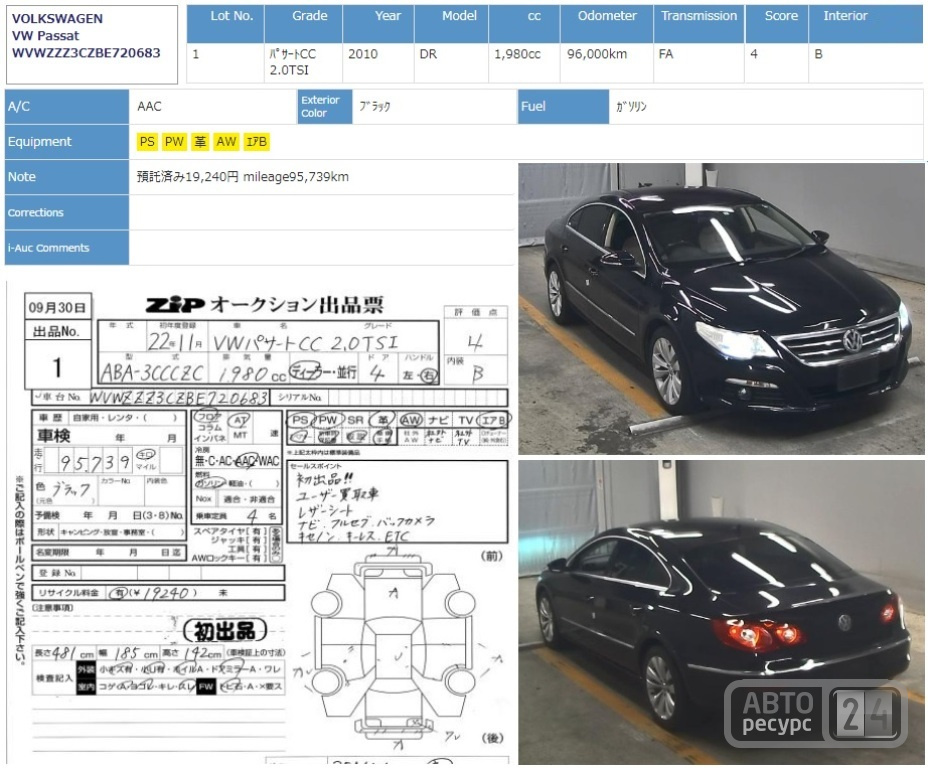928x768 pixels.
Task: Select the model code DR
Action: coord(428,54)
